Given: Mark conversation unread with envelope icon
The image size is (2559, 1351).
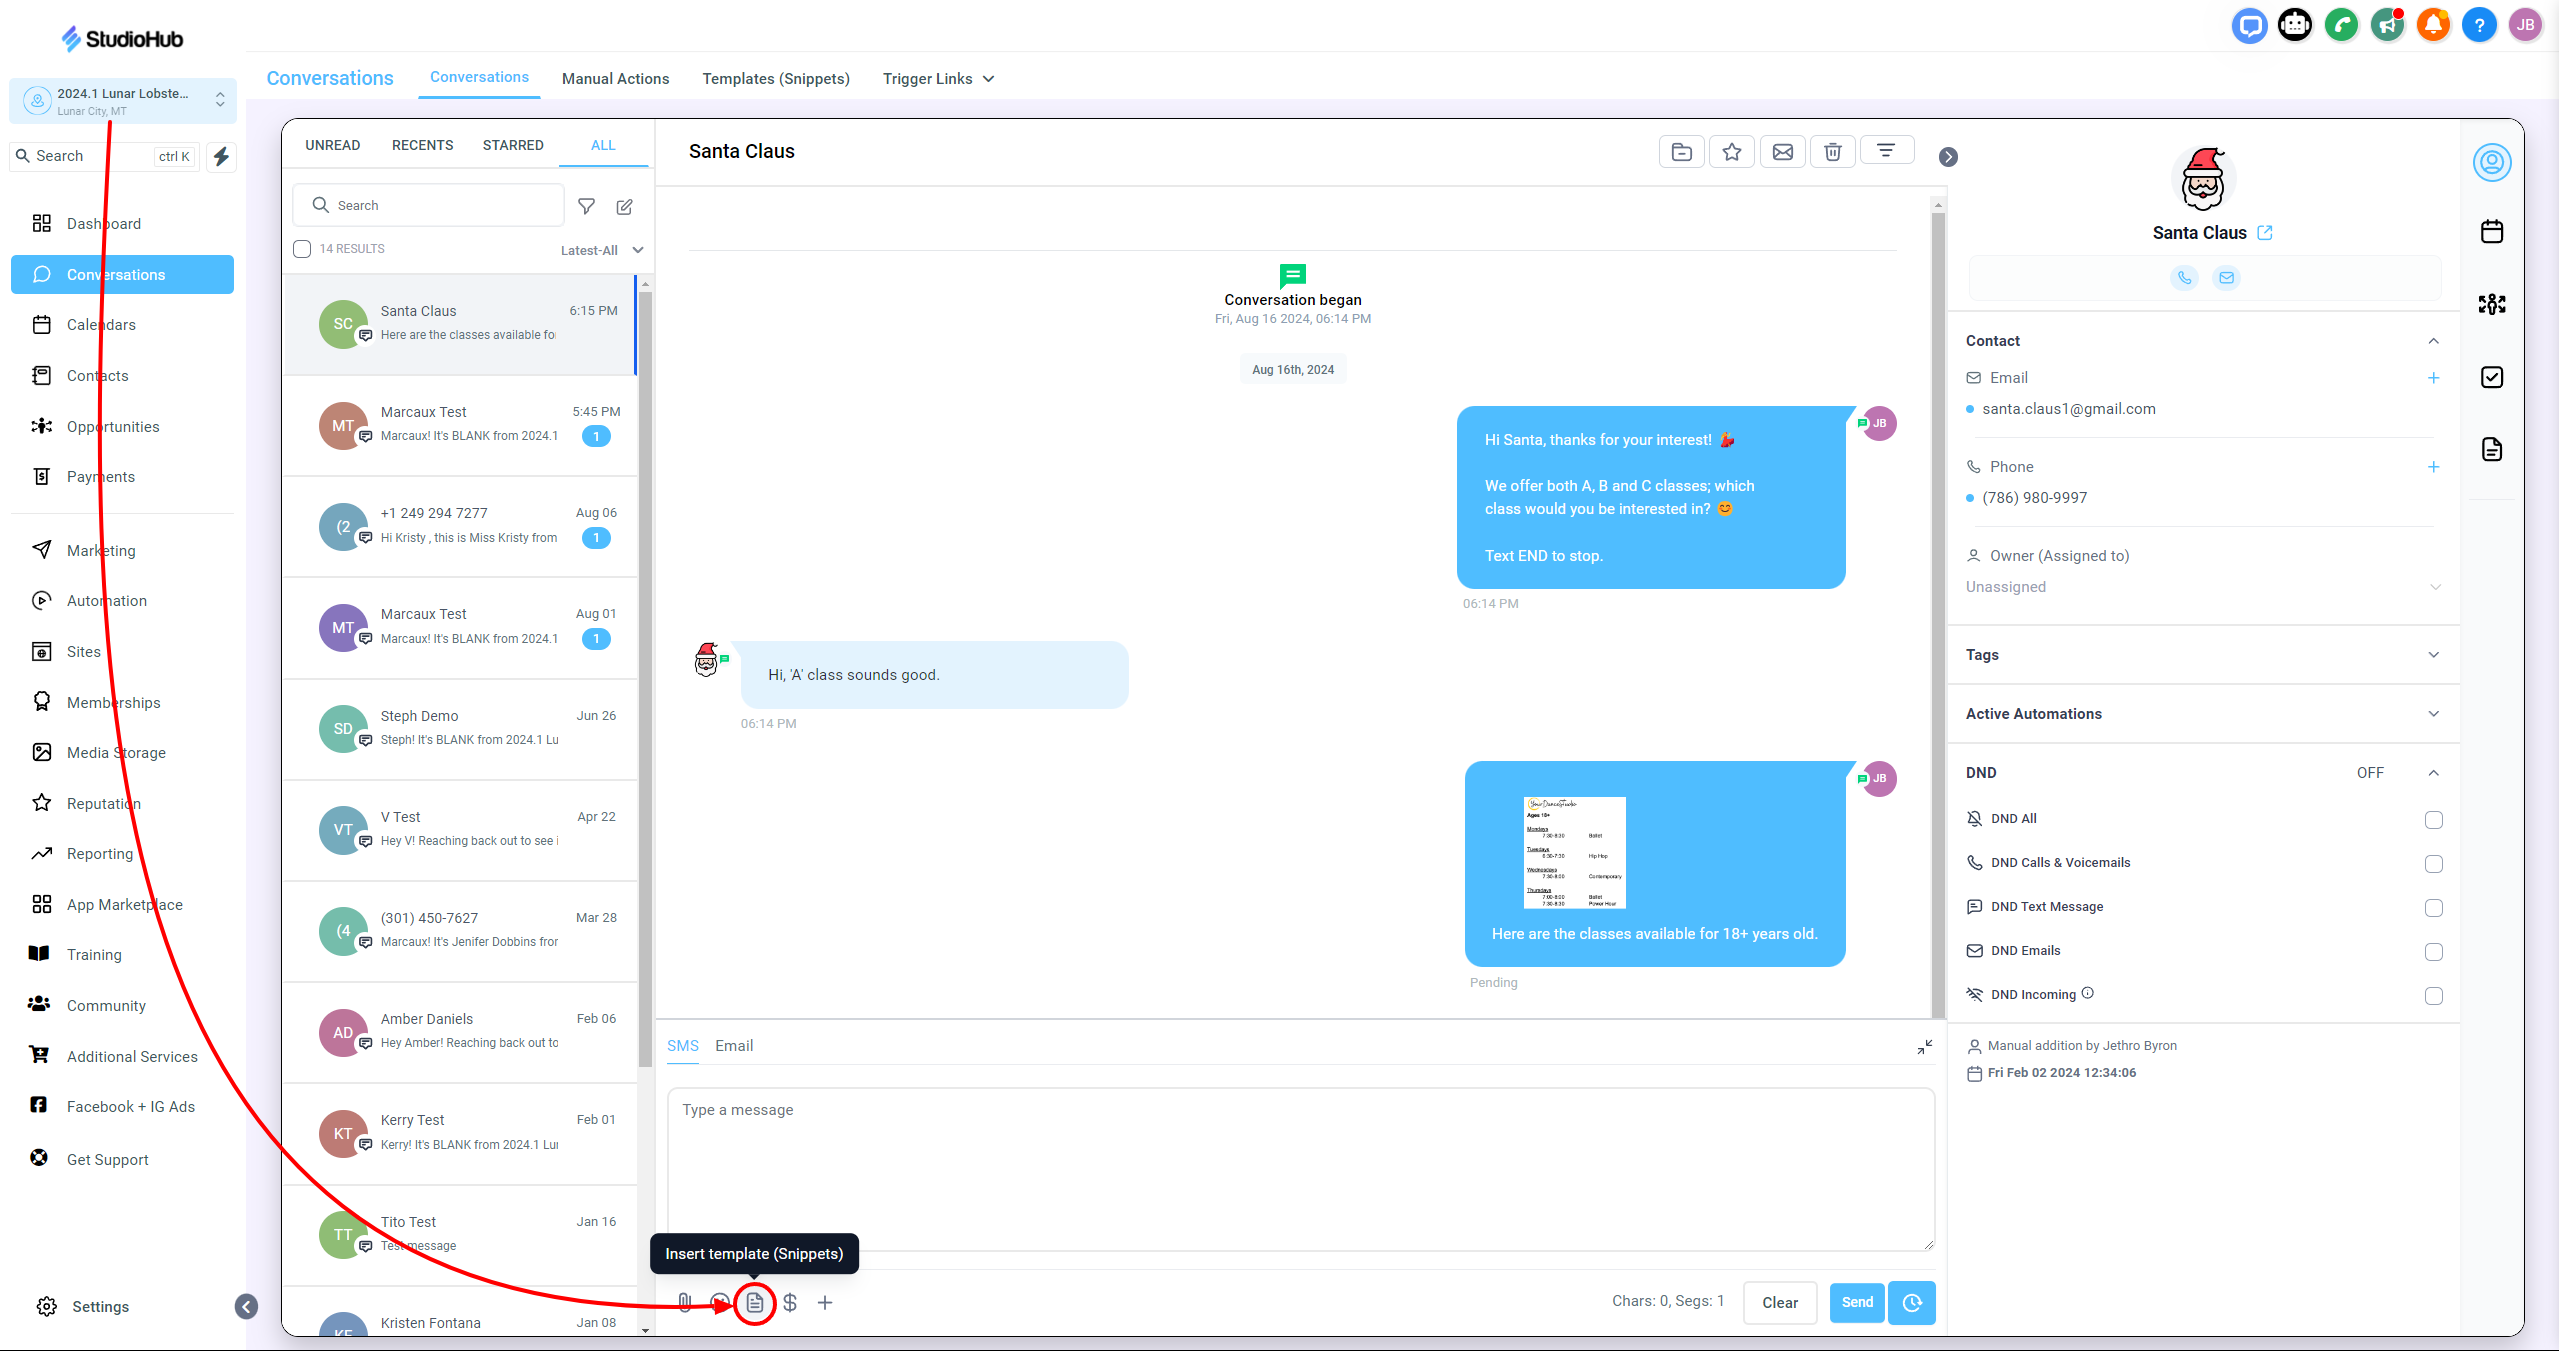Looking at the screenshot, I should (1782, 152).
